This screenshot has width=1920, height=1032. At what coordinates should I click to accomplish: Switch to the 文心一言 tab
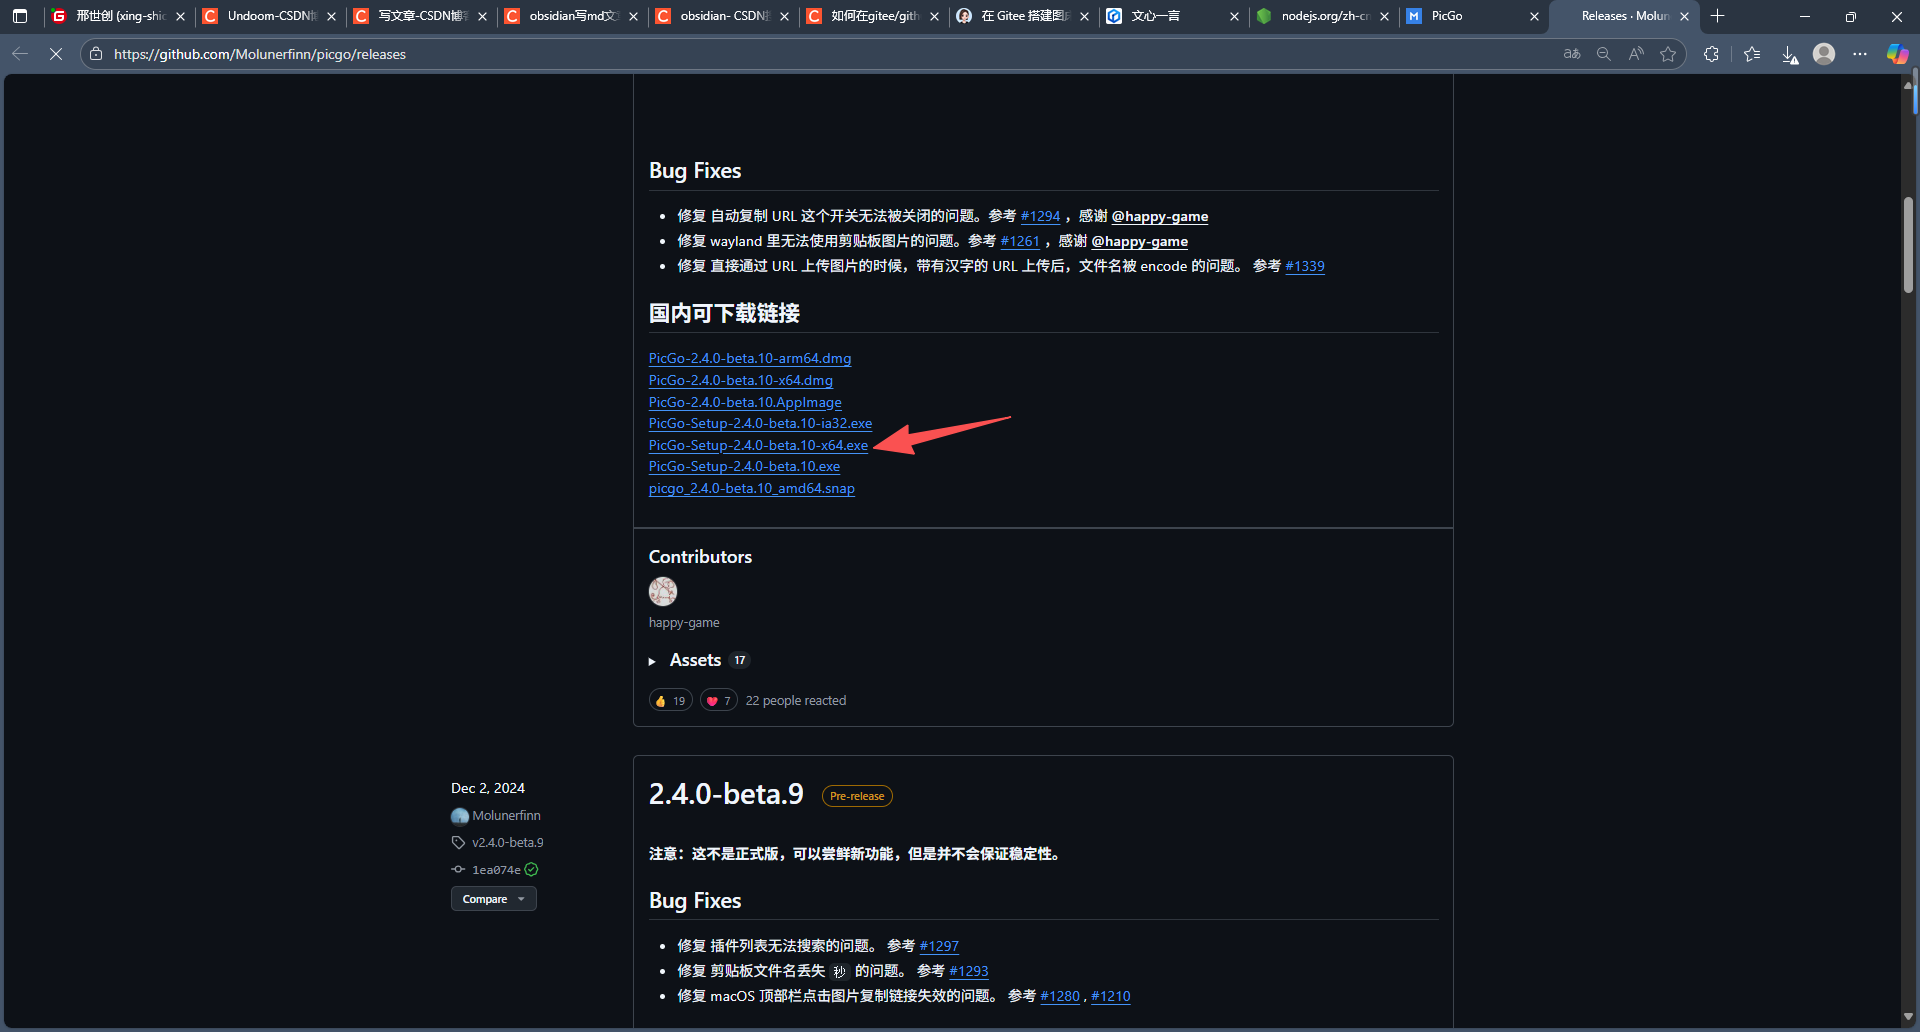1174,16
